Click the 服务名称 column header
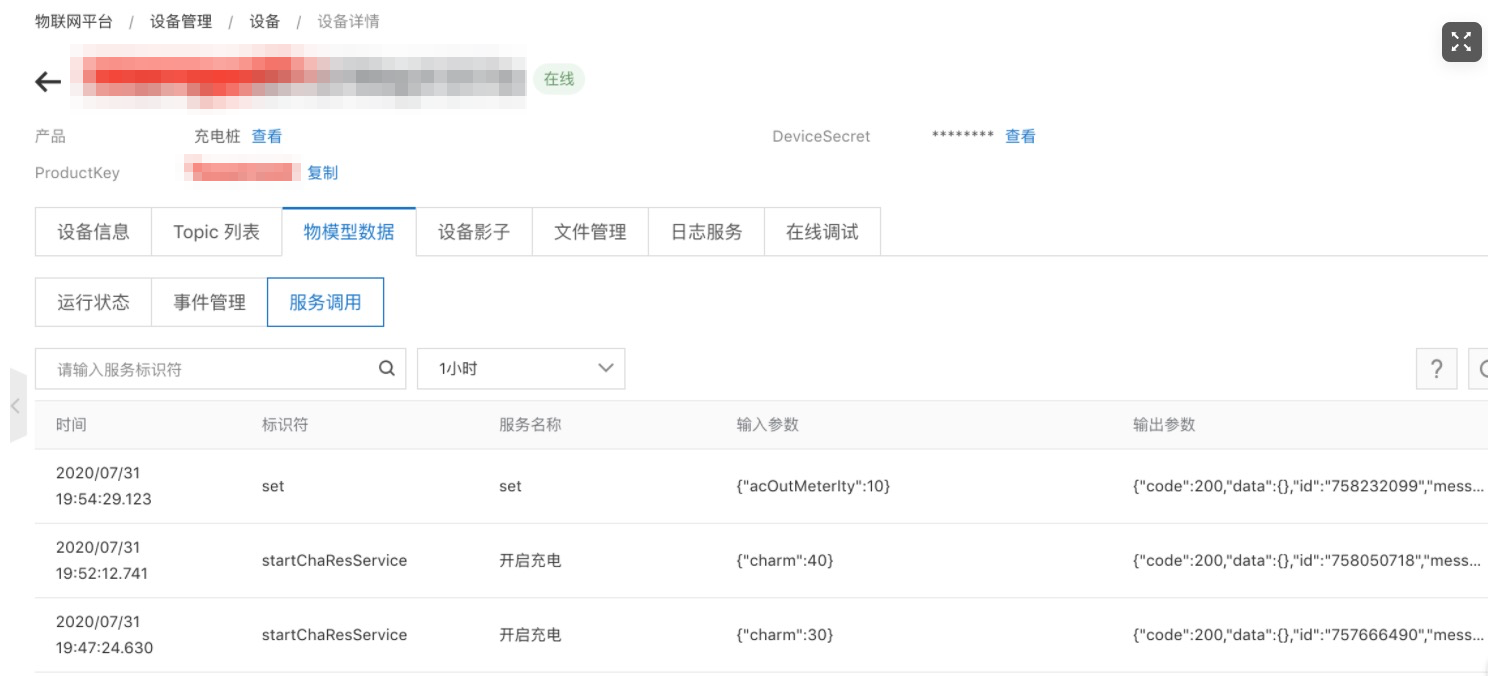Screen dimensions: 1488x676 click(x=530, y=424)
